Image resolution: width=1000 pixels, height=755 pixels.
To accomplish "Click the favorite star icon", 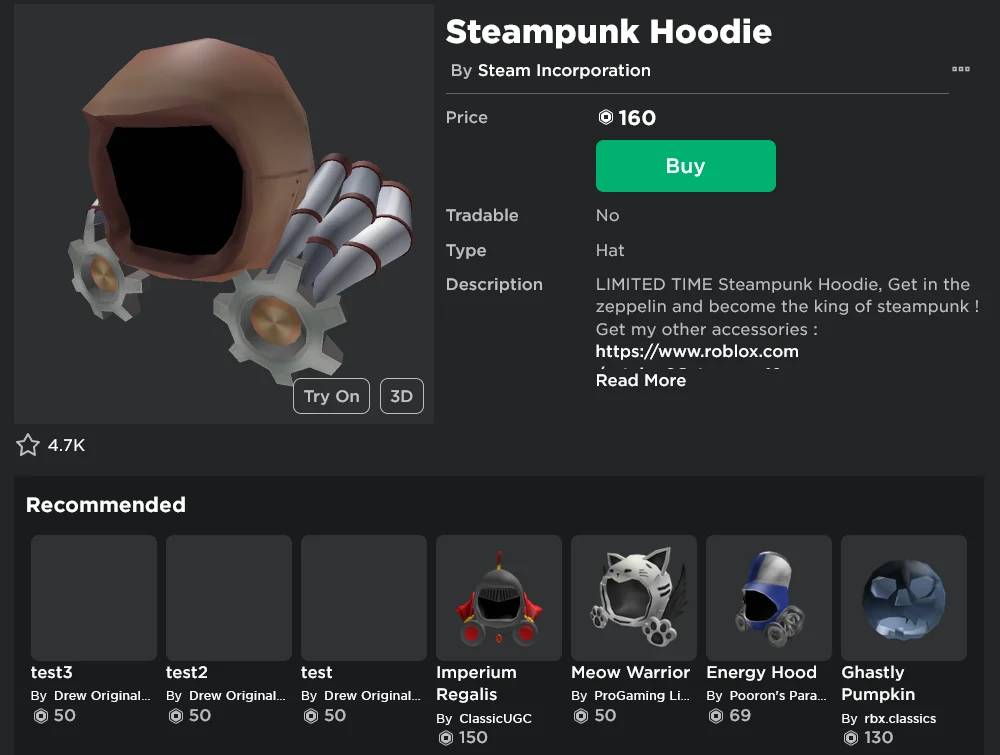I will [x=27, y=445].
